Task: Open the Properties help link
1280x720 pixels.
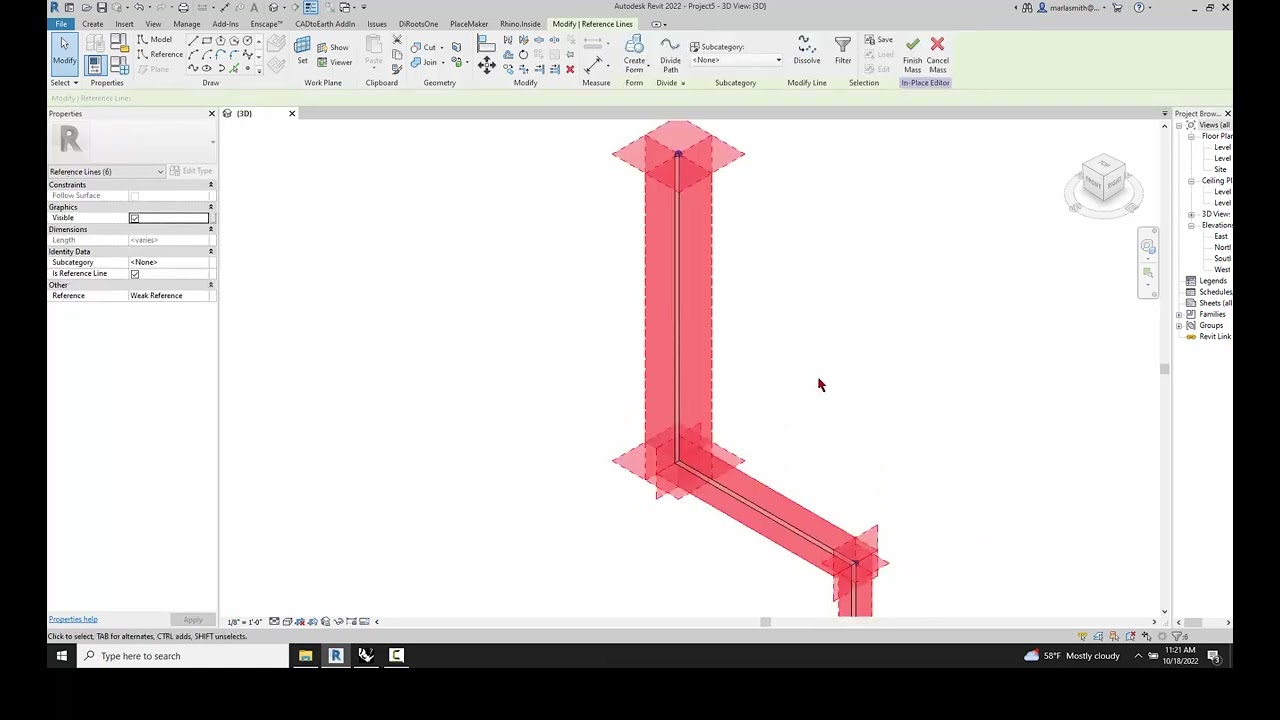Action: point(73,619)
